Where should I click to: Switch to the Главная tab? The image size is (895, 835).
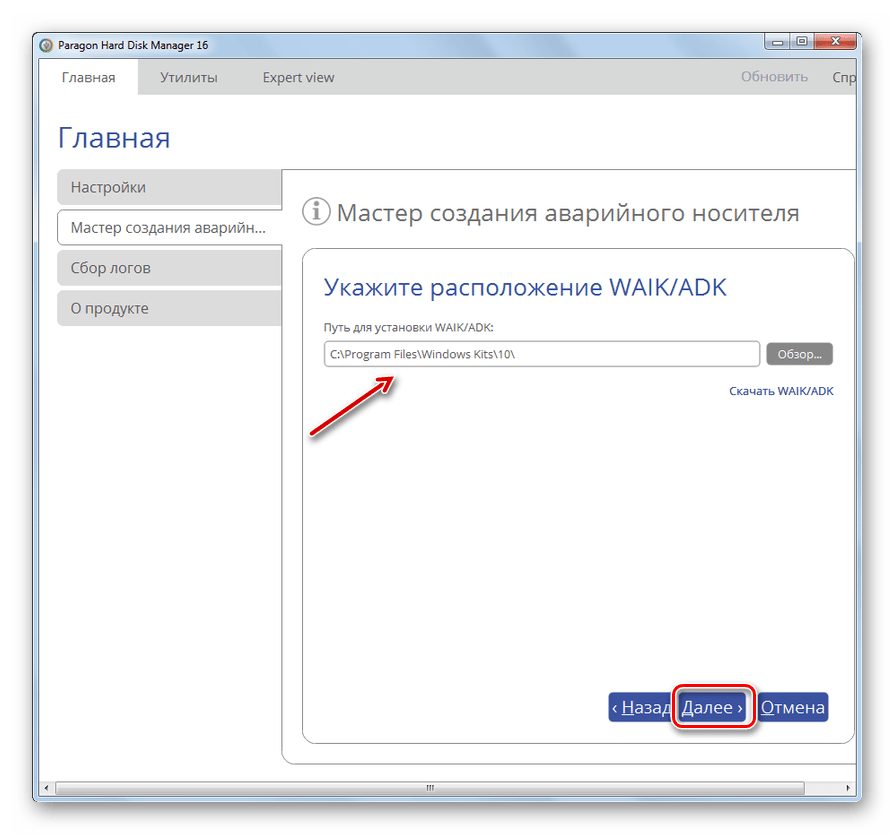click(x=88, y=77)
